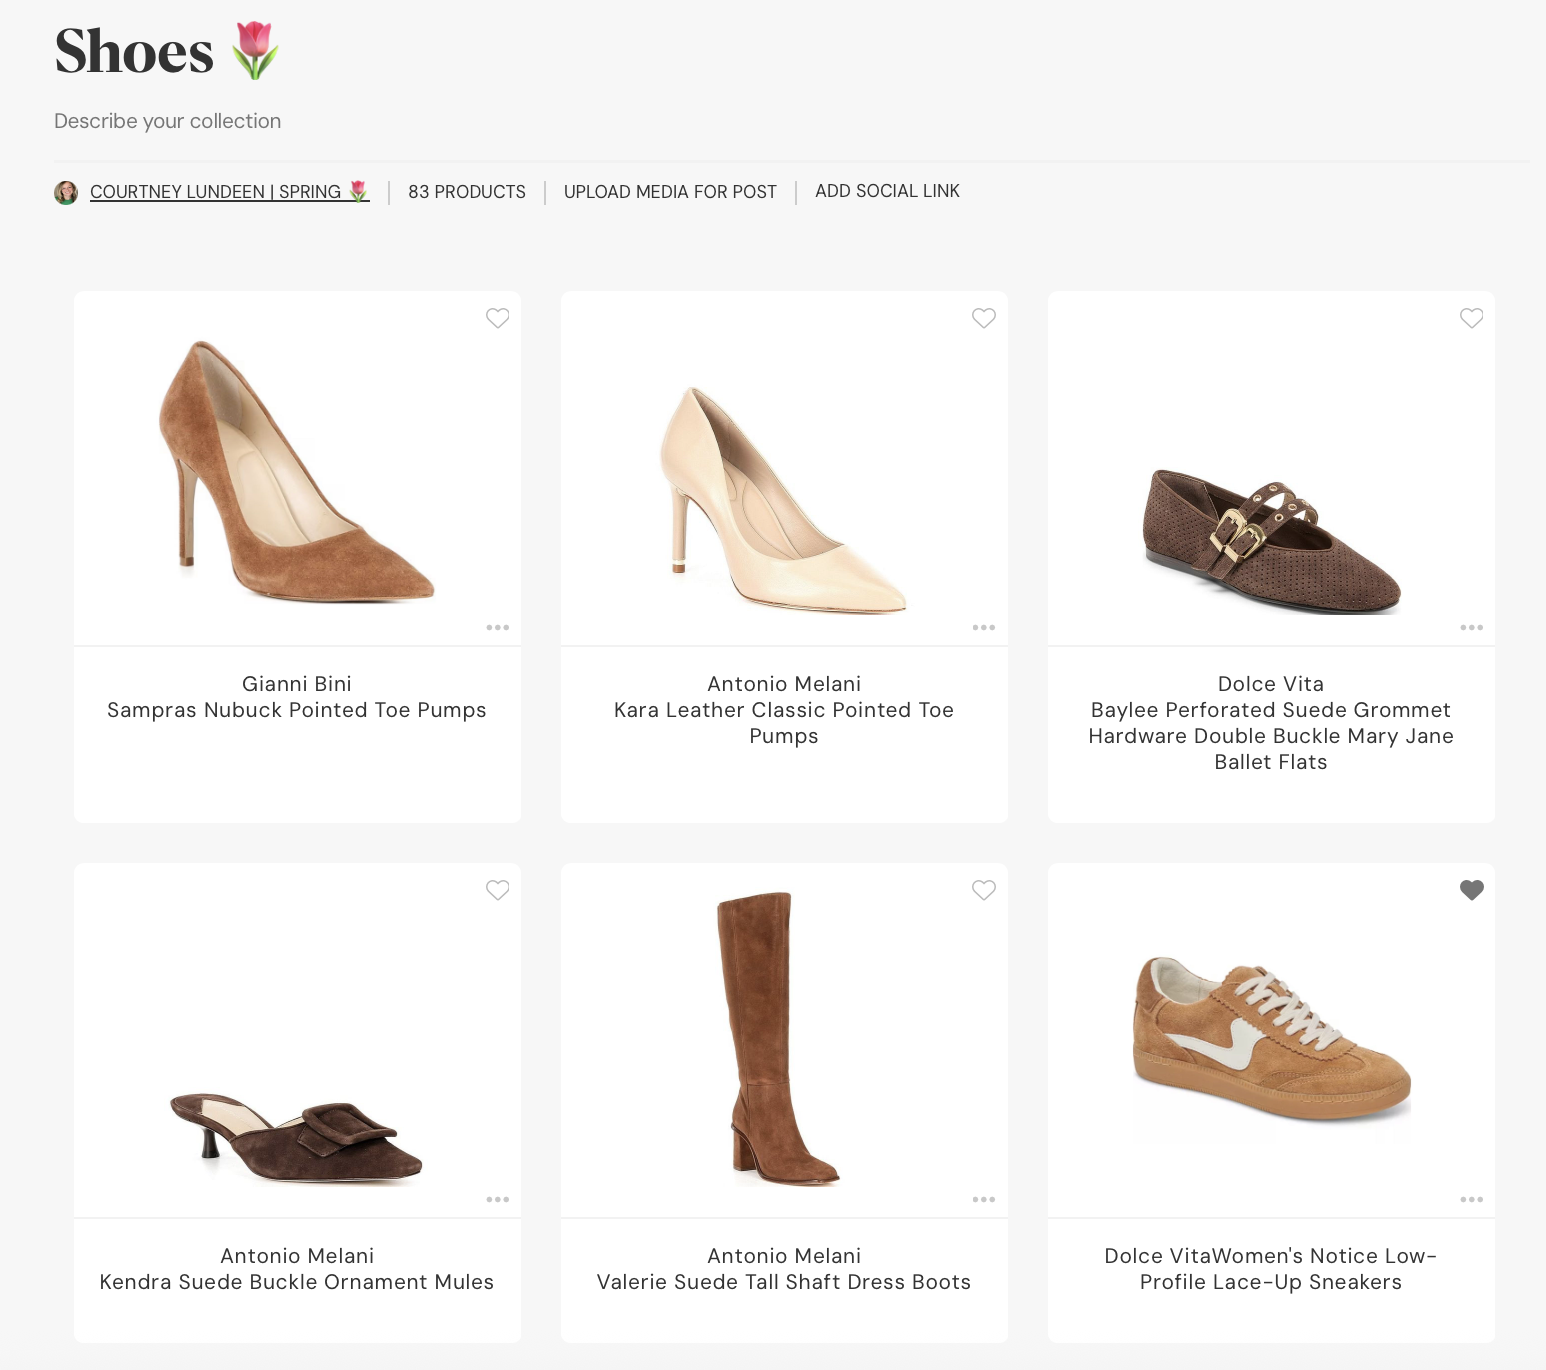This screenshot has width=1546, height=1370.
Task: Unfavorite the Dolce Vita Notice sneakers
Action: pos(1471,890)
